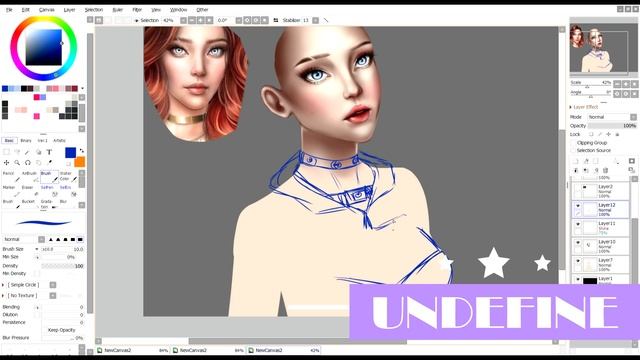Adjust the layer Opacity slider
Screen dimensions: 640x360
(x=612, y=126)
